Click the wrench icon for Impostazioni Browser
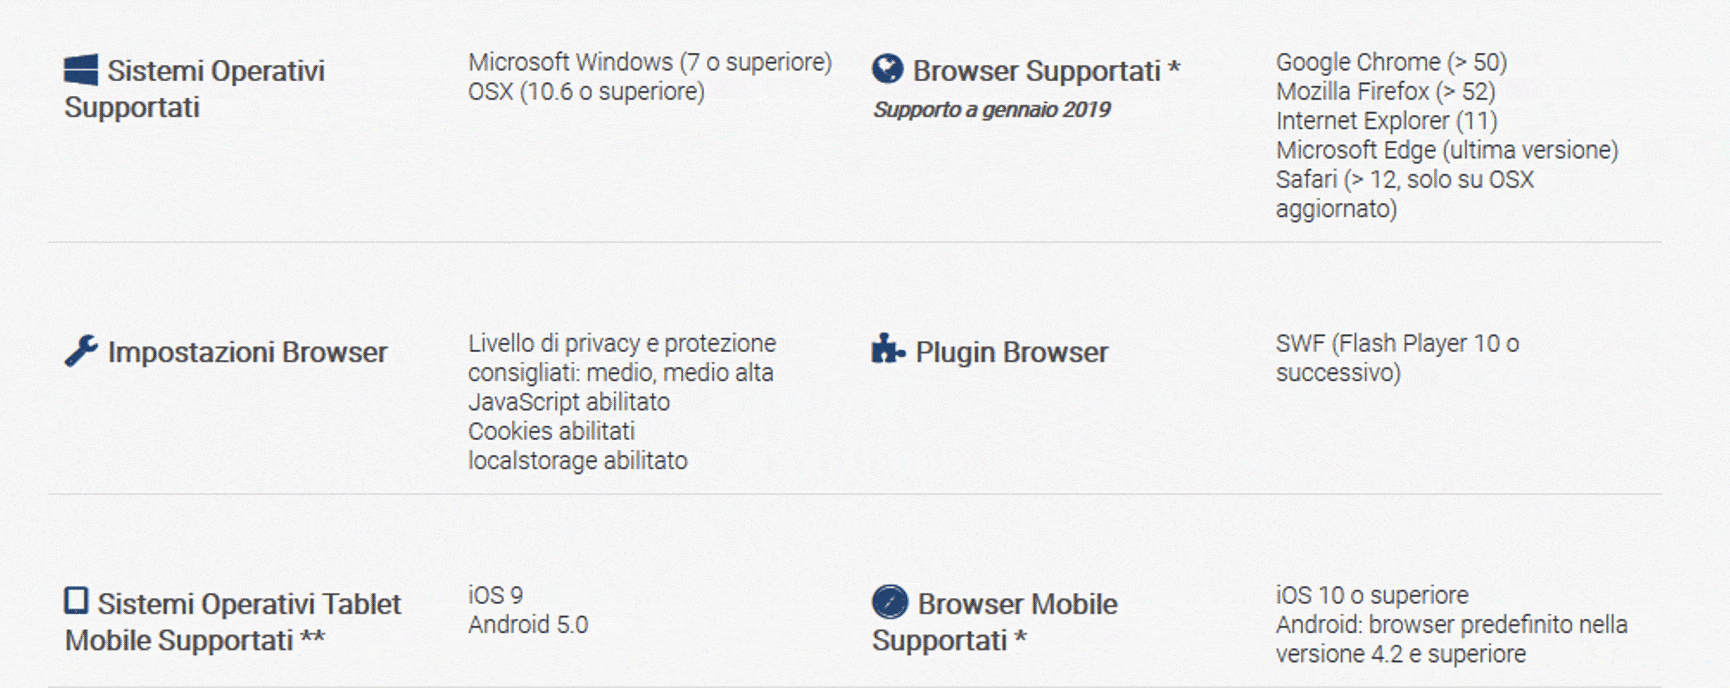Screen dimensions: 1730x688 click(81, 351)
